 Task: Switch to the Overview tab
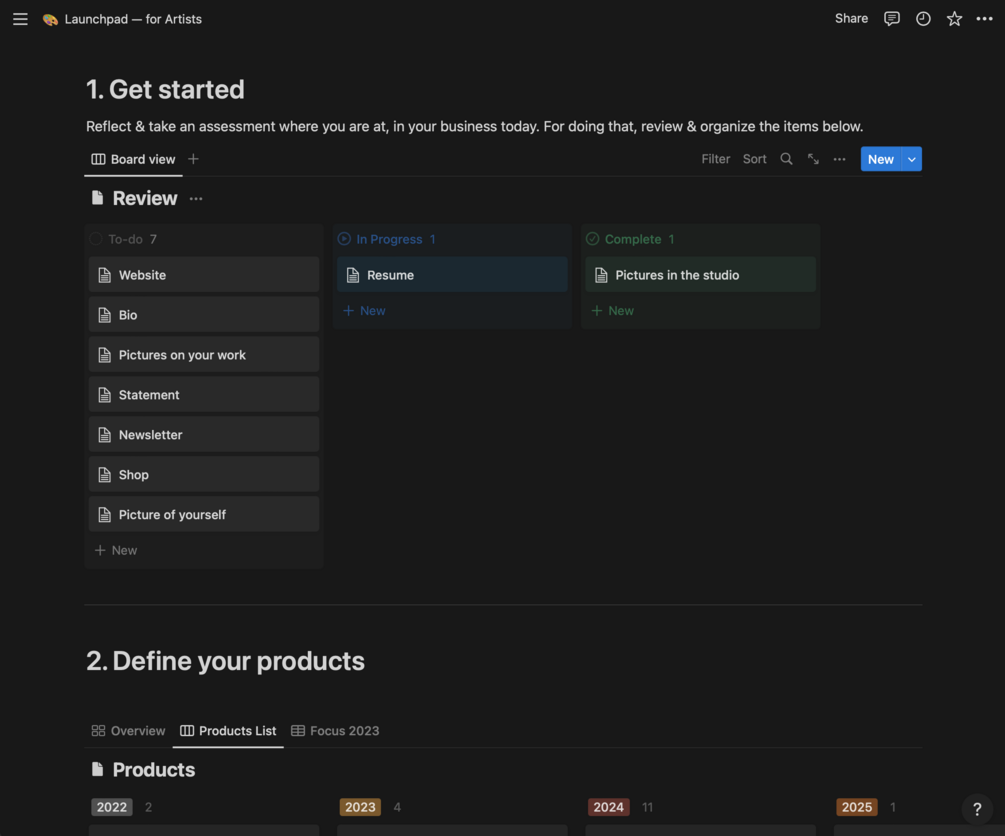(x=128, y=731)
